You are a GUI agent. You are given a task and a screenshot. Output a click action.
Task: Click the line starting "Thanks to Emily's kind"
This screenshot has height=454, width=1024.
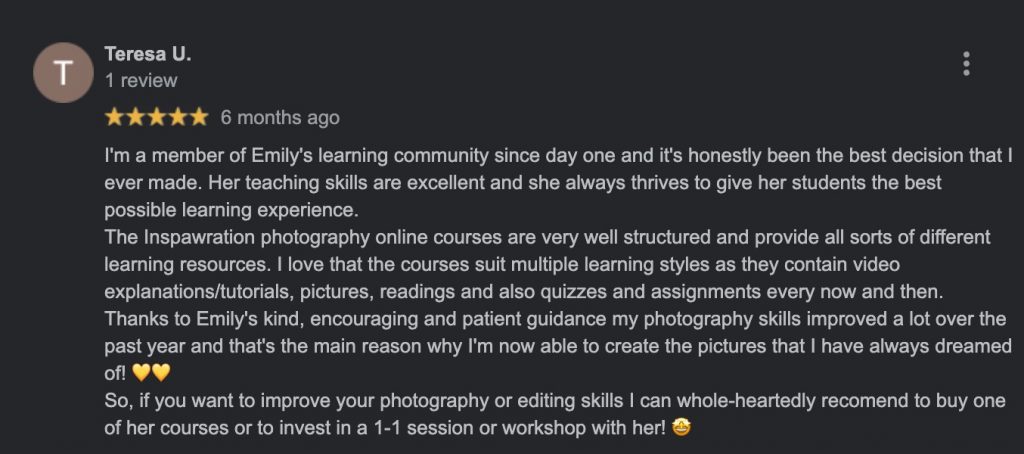pos(555,319)
